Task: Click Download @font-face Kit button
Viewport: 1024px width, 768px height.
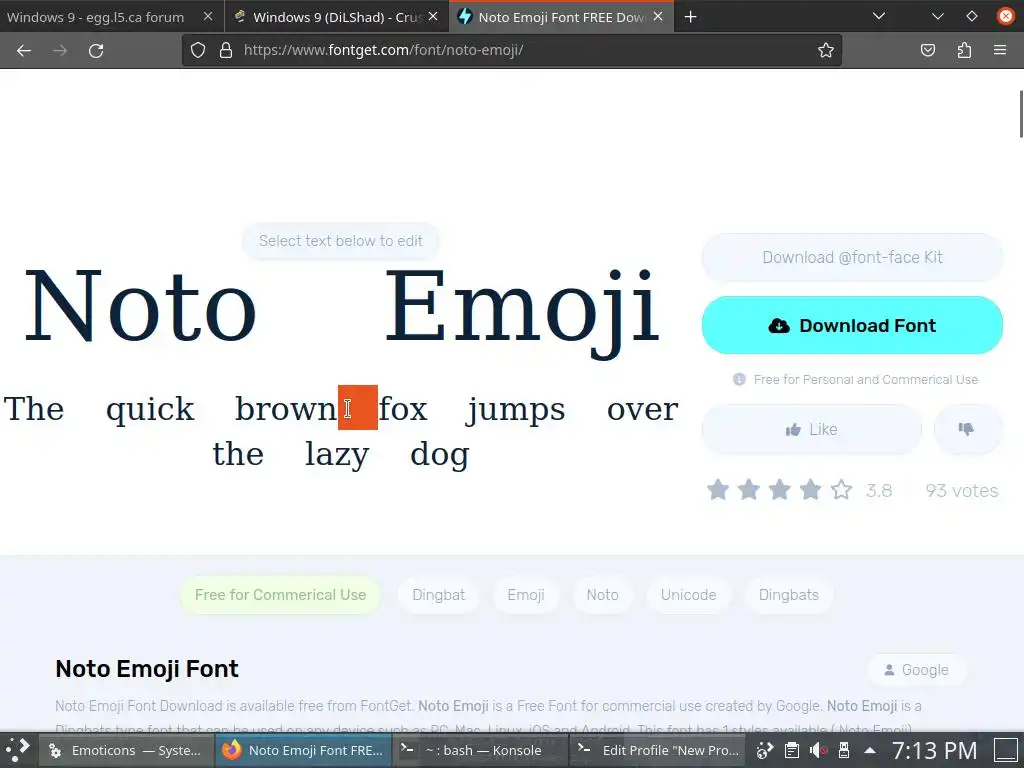Action: (x=852, y=257)
